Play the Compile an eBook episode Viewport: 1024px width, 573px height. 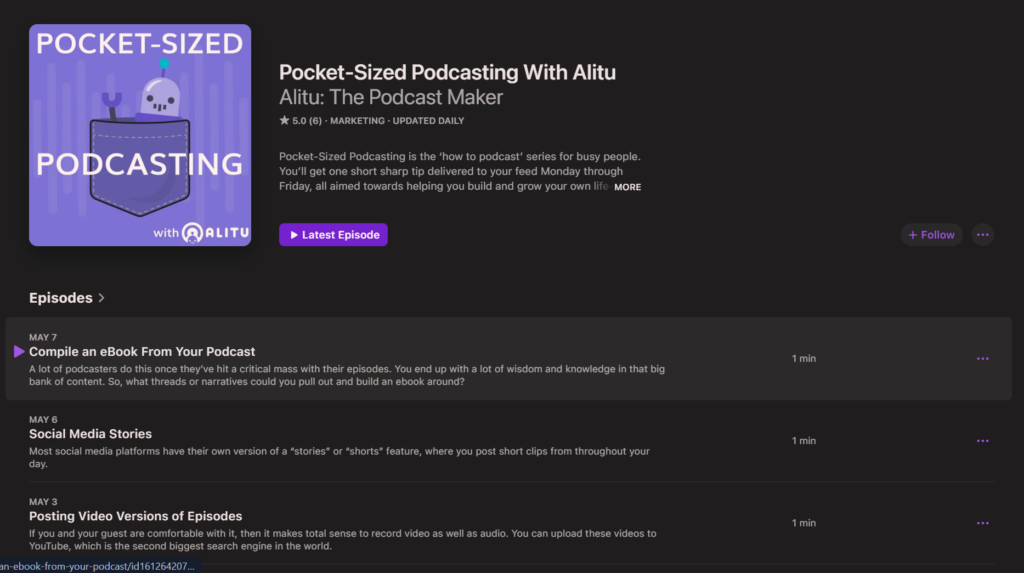pyautogui.click(x=19, y=352)
